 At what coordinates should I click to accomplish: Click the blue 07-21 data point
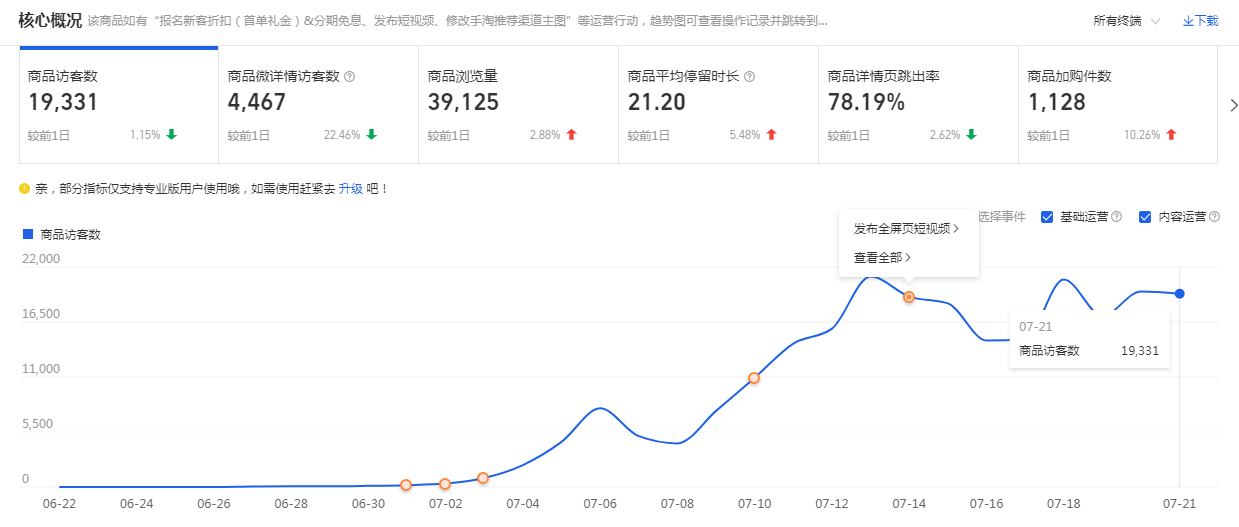(x=1180, y=293)
